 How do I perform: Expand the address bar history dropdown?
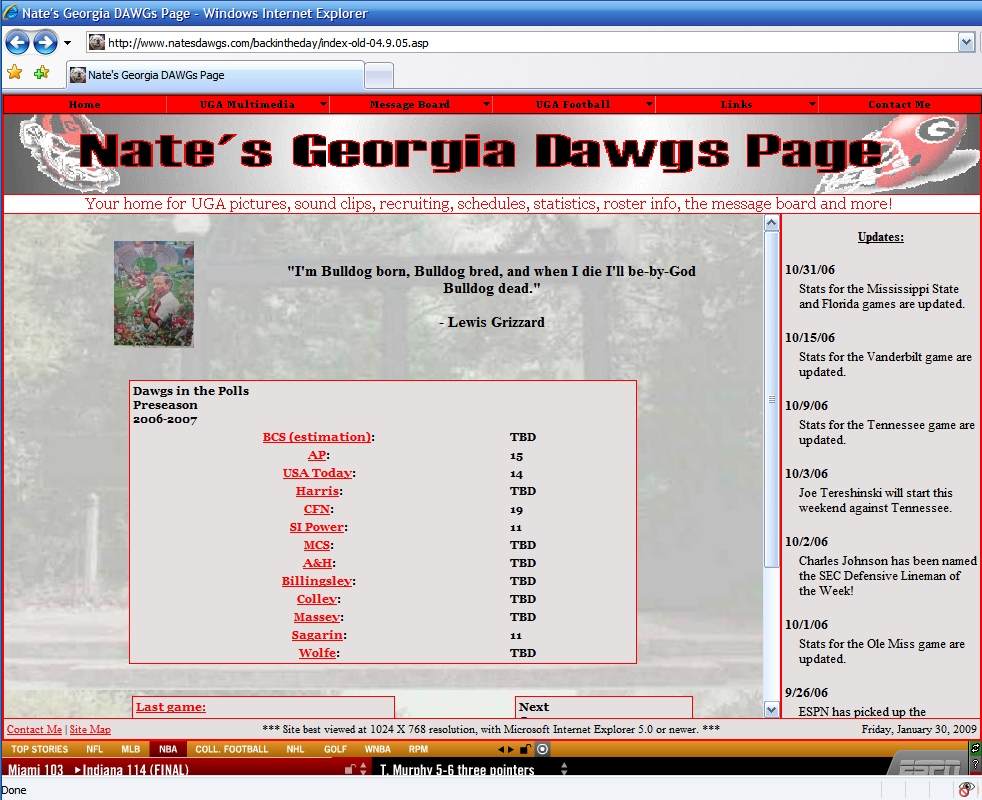(966, 43)
